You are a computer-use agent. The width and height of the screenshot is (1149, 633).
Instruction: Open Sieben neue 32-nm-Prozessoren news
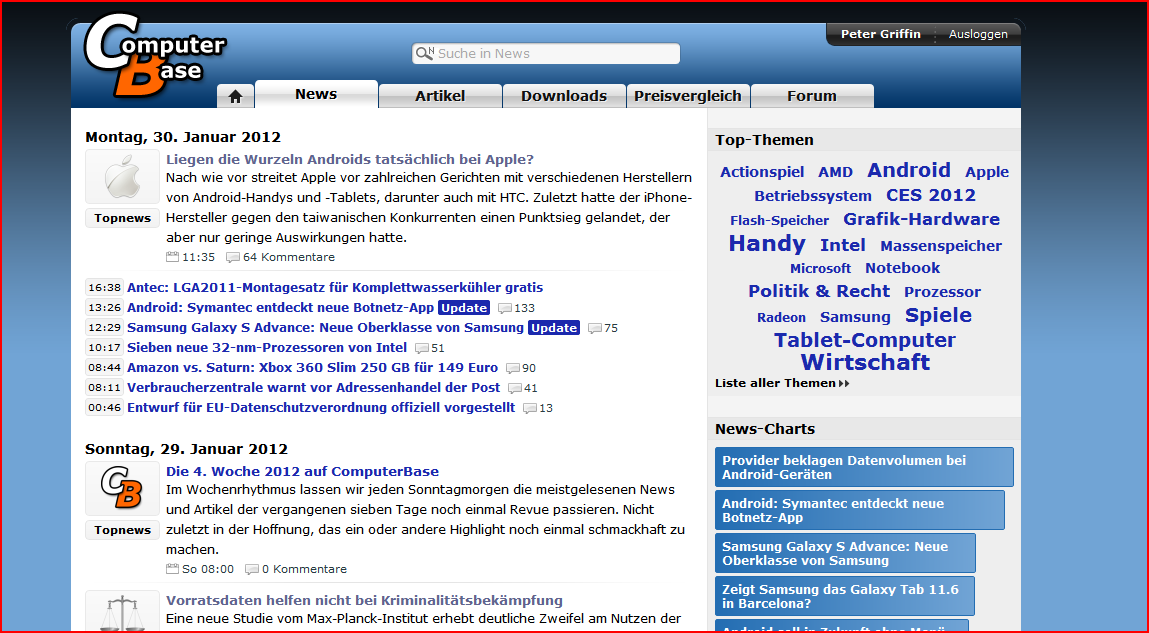[267, 348]
